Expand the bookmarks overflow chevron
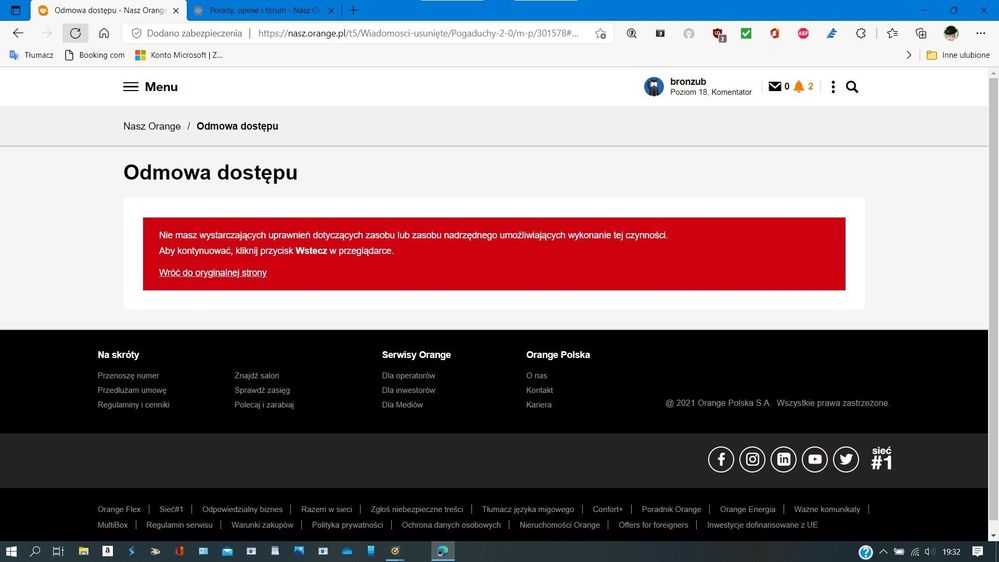The image size is (999, 562). 909,55
